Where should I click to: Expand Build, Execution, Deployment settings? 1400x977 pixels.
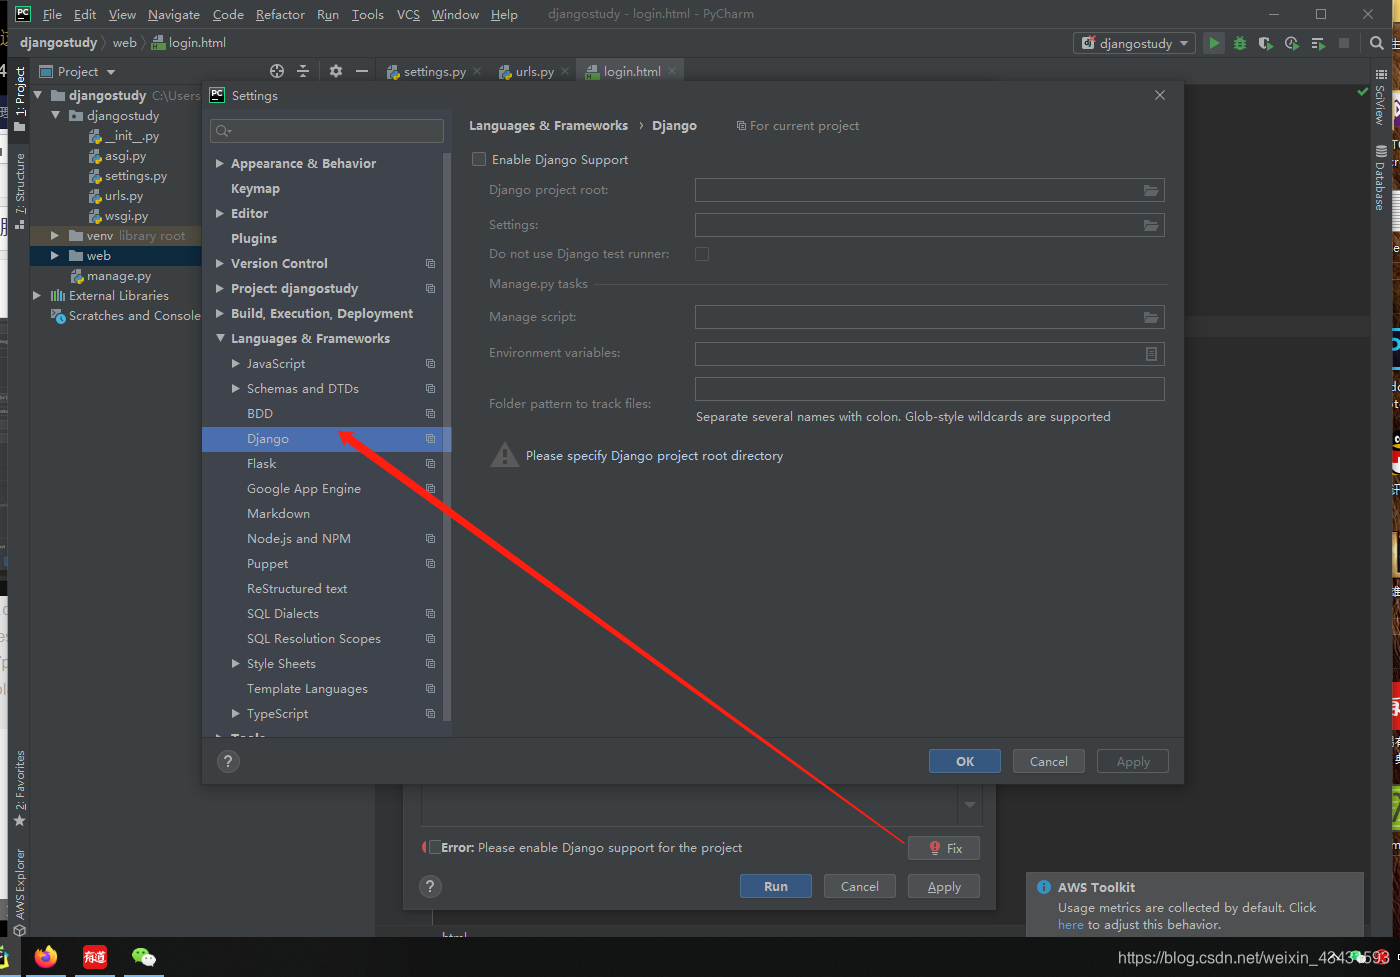220,313
